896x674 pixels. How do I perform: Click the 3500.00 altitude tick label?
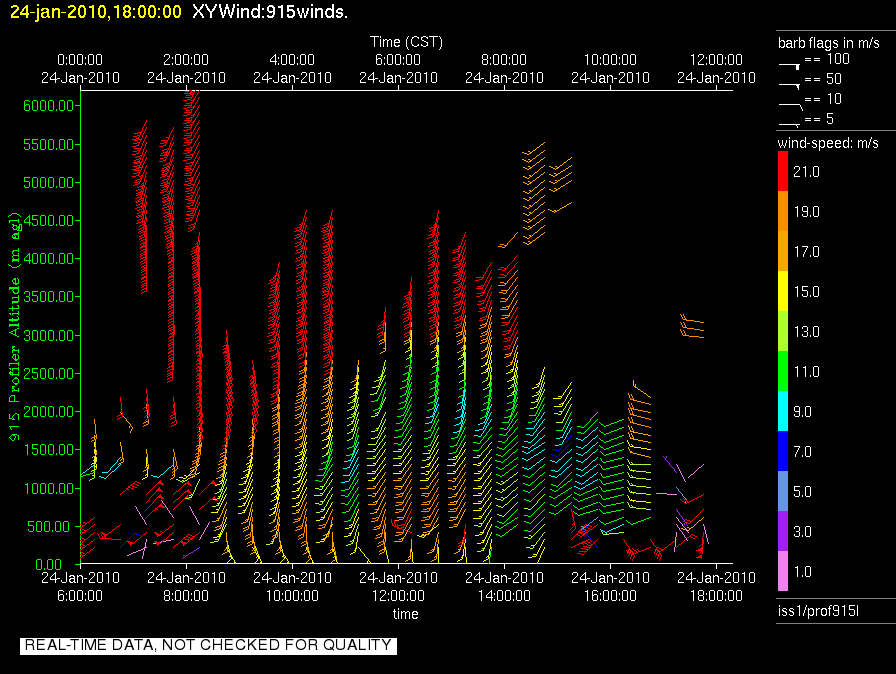49,296
